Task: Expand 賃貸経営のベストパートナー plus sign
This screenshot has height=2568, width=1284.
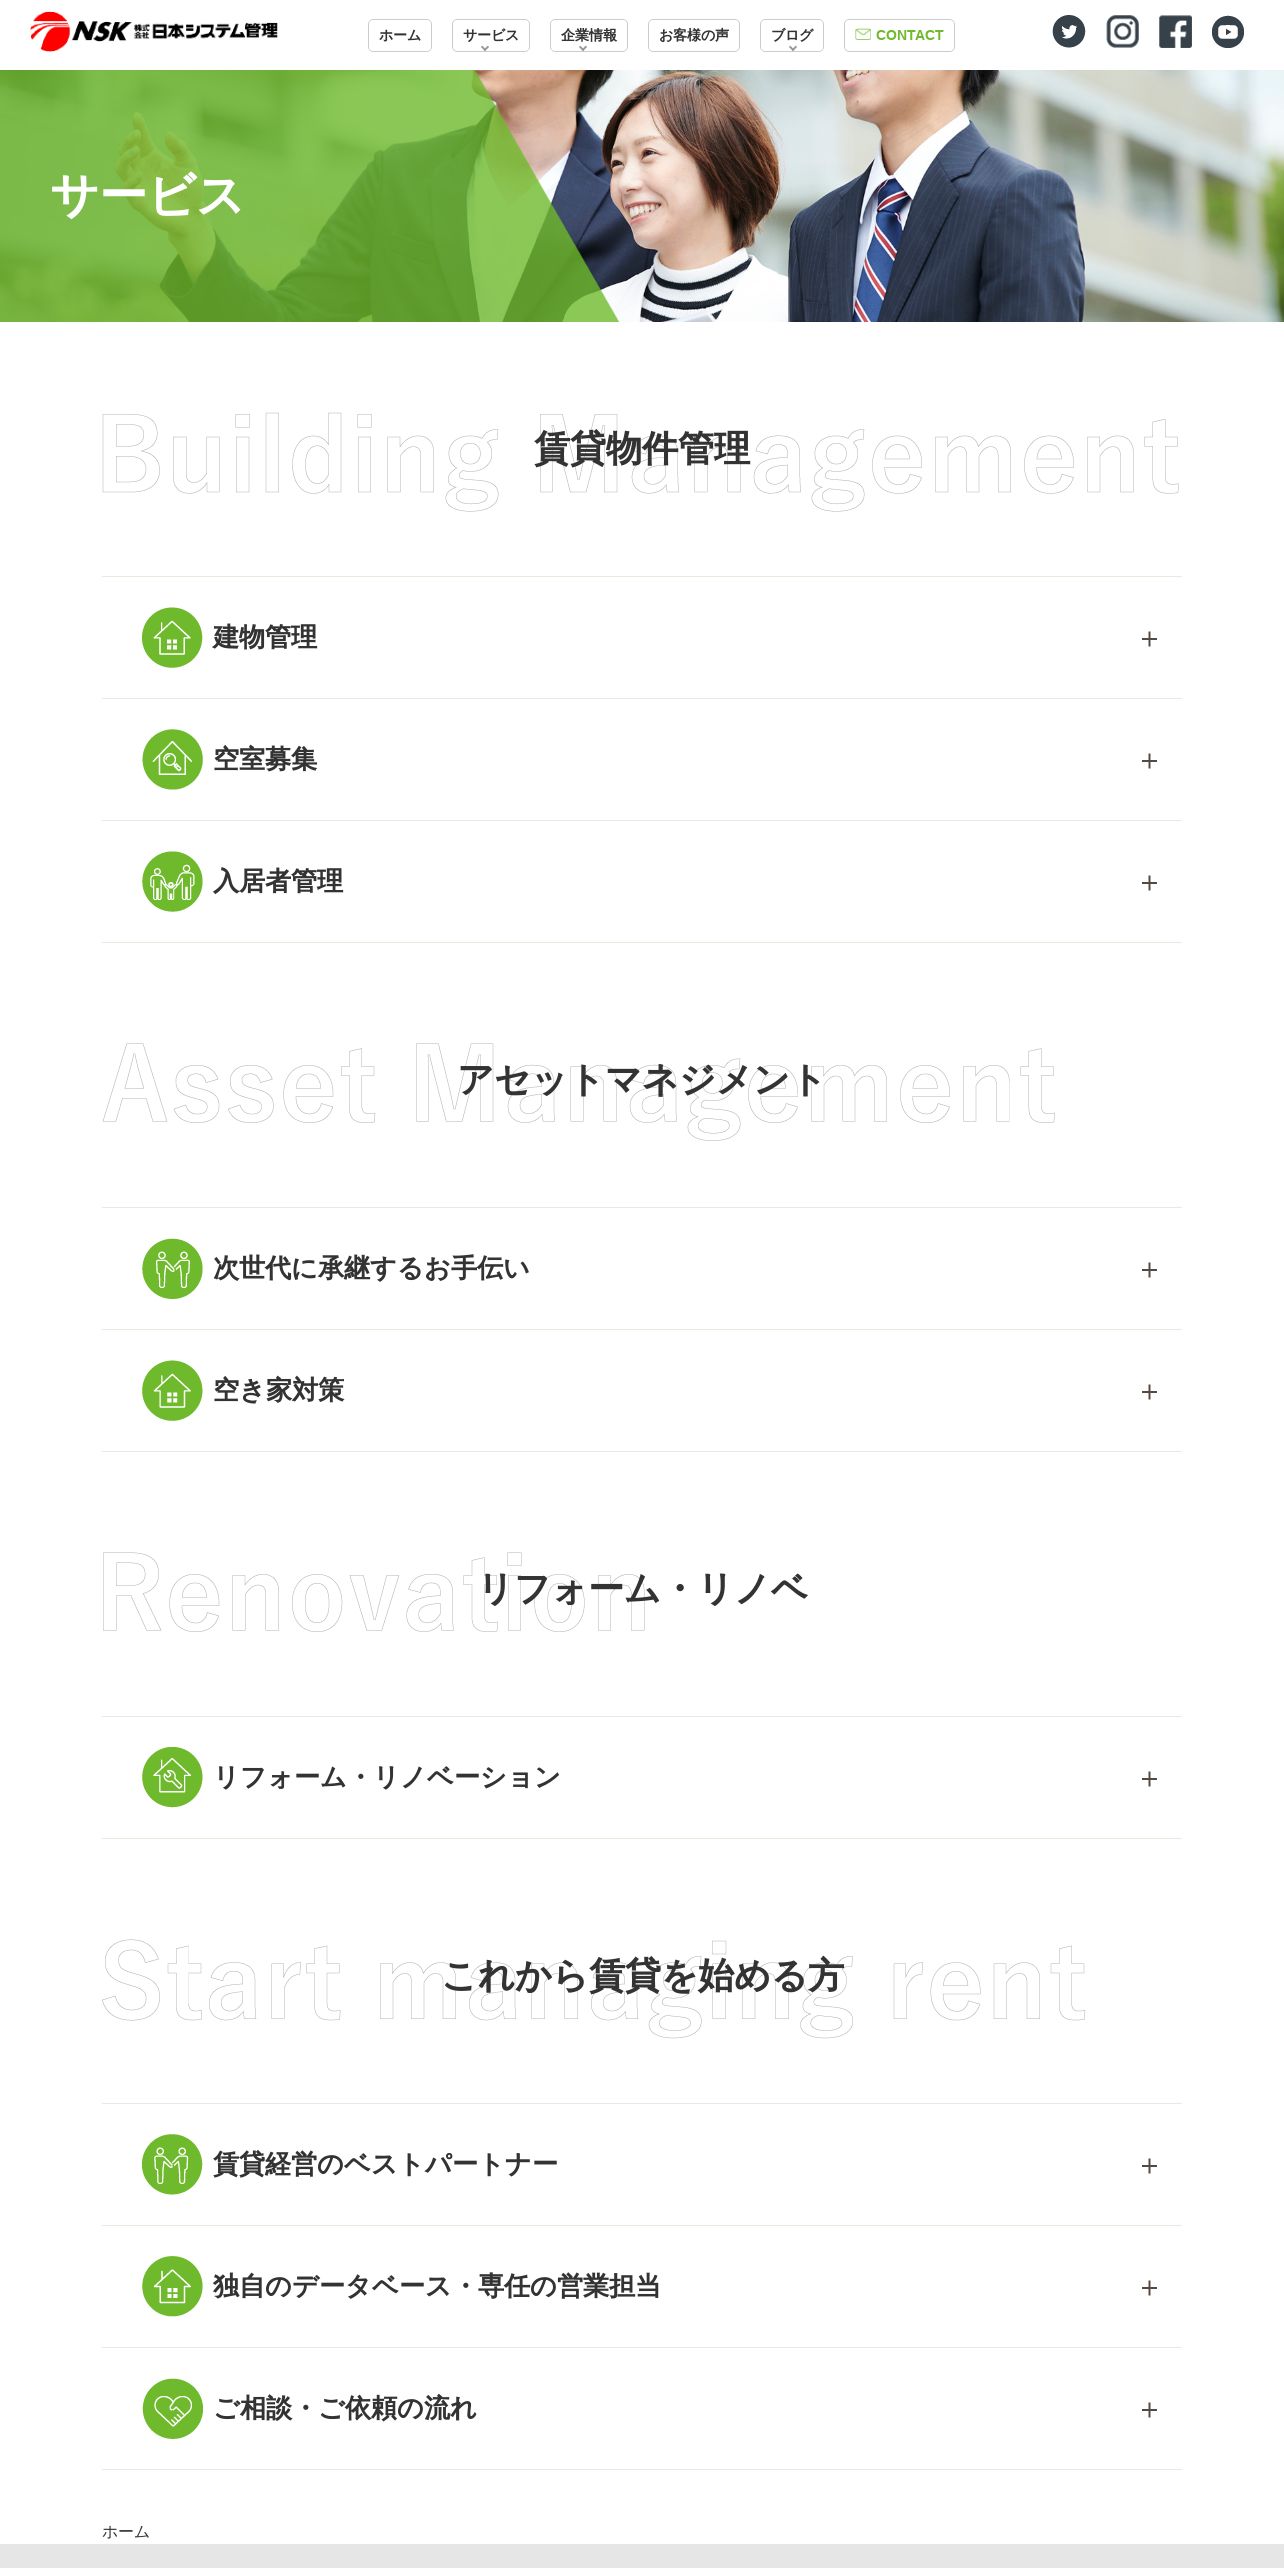Action: (x=1150, y=2166)
